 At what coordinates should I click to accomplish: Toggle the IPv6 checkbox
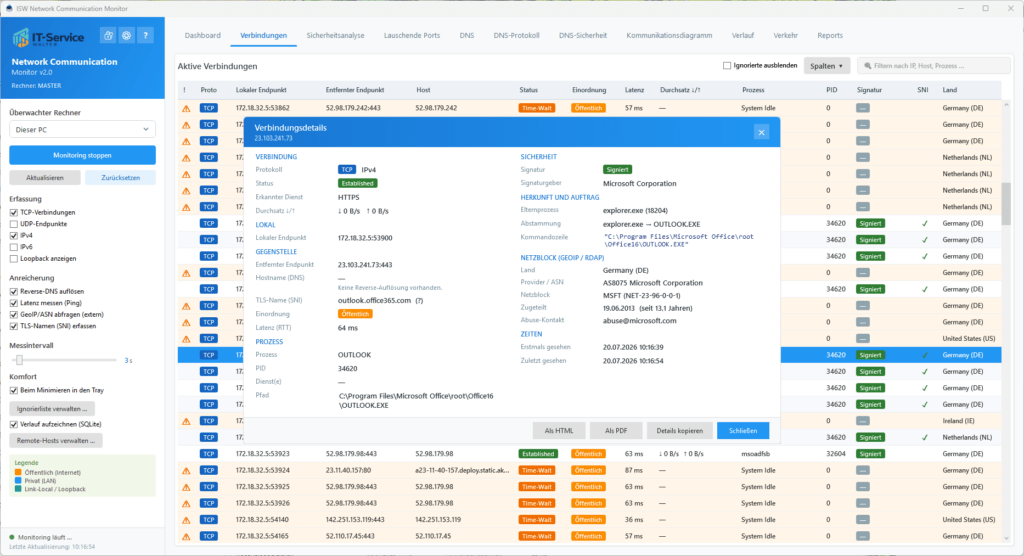click(14, 247)
